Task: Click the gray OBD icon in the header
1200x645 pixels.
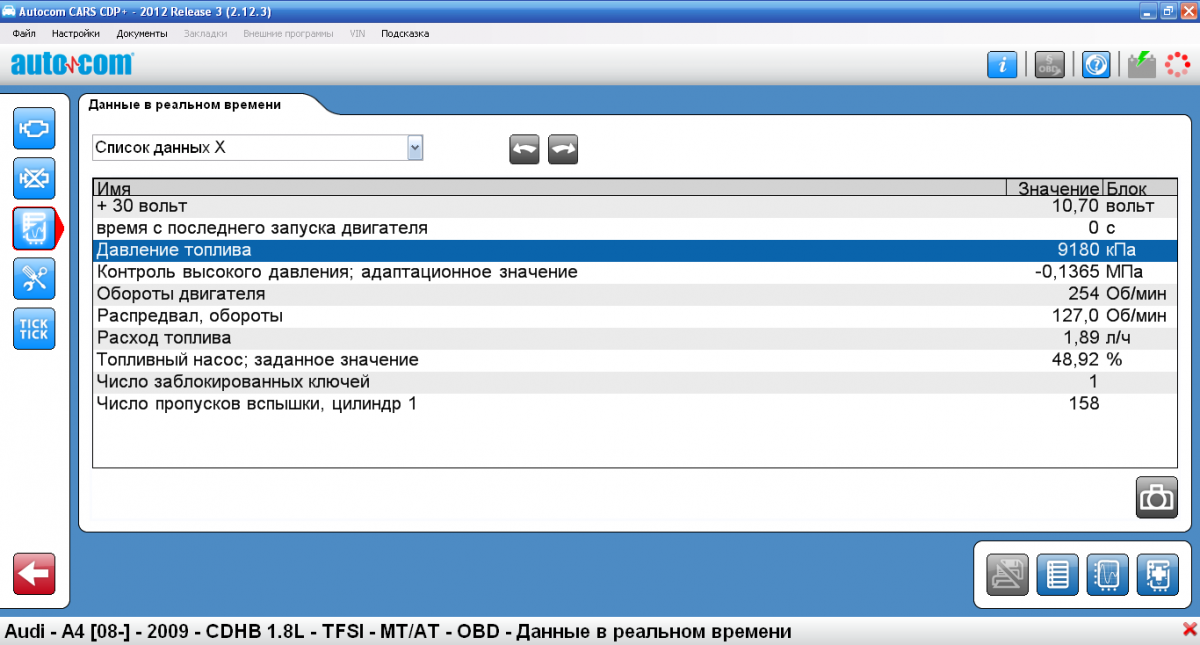Action: point(1049,65)
